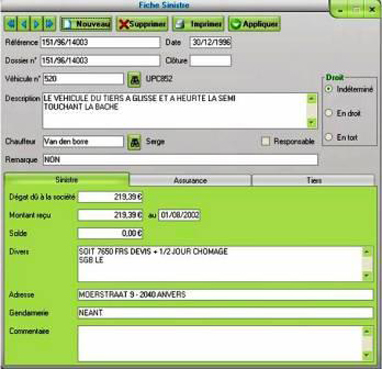Open chauffeur search binoculars icon
Image resolution: width=382 pixels, height=369 pixels.
click(134, 142)
